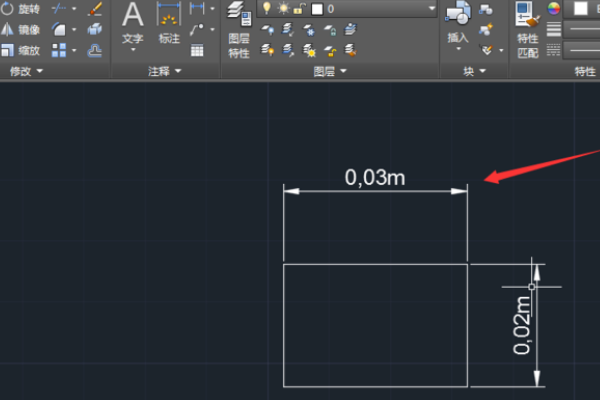This screenshot has height=400, width=600.
Task: Click the 0,03m horizontal dimension text
Action: (375, 178)
